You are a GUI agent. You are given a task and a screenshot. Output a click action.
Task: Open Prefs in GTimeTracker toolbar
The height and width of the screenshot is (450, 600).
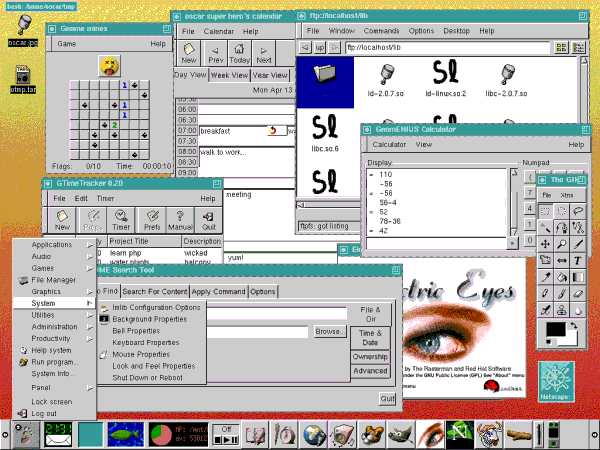point(151,220)
